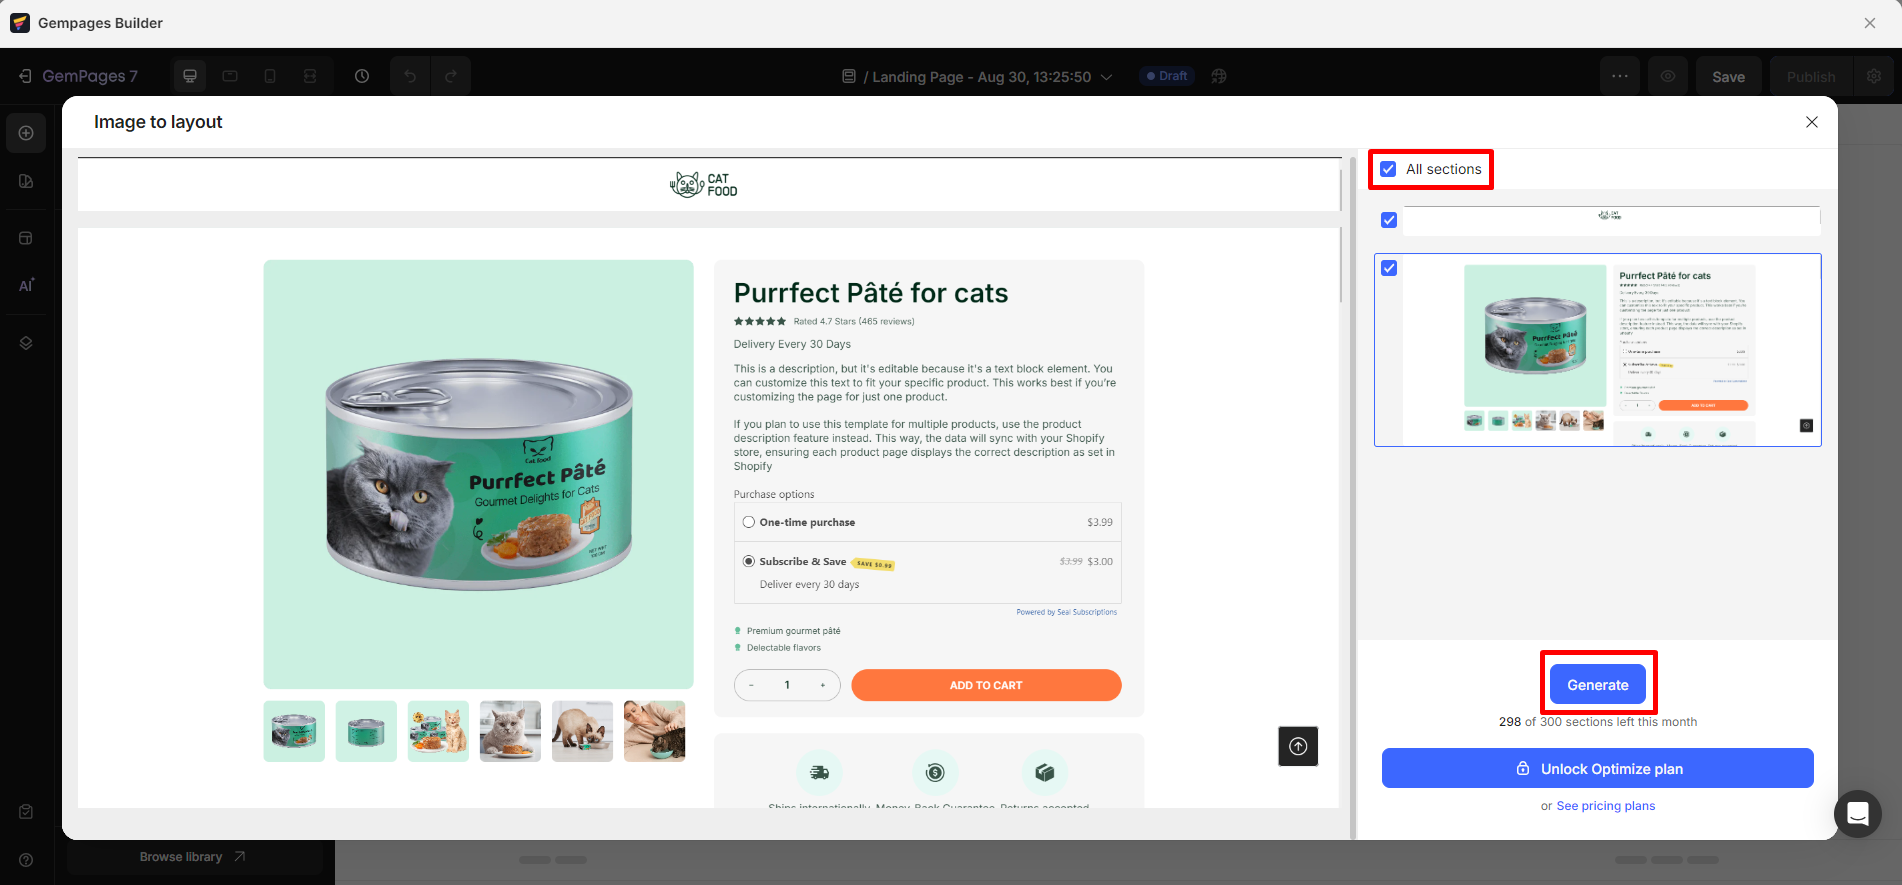Open See pricing plans link
This screenshot has height=885, width=1902.
point(1605,805)
